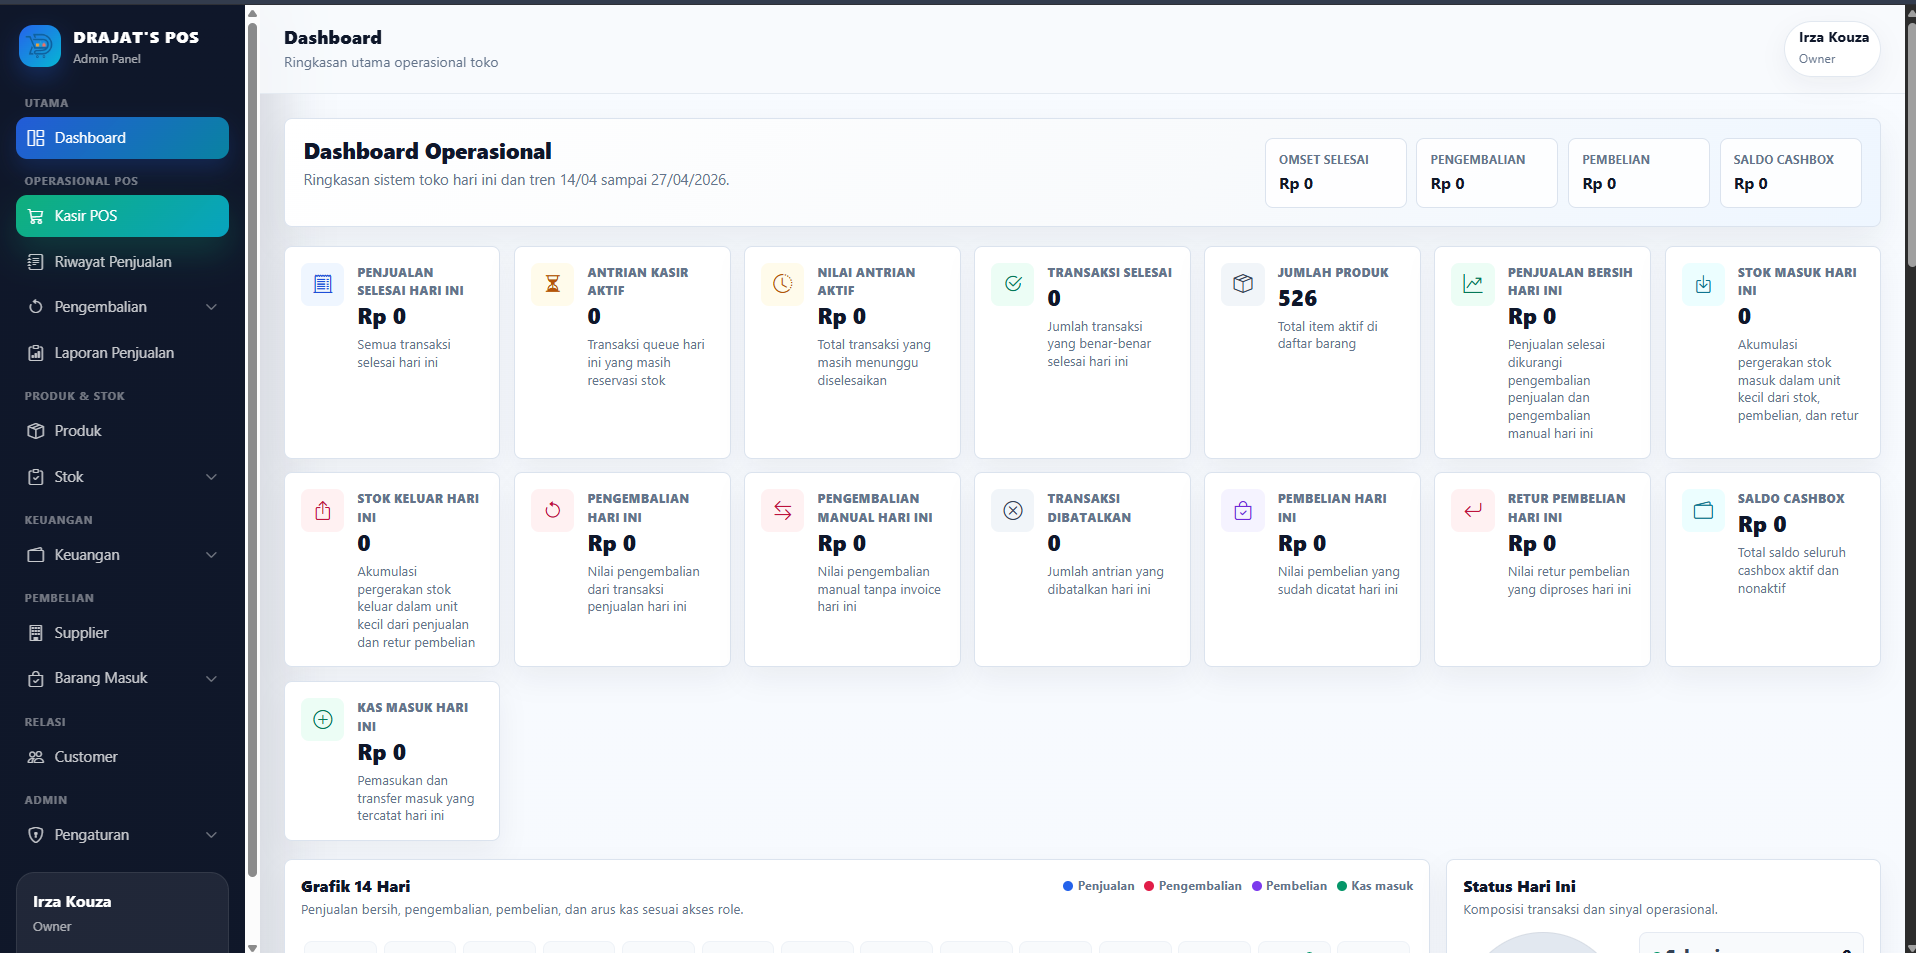Image resolution: width=1916 pixels, height=953 pixels.
Task: Open Laporan Penjualan menu item
Action: [122, 353]
